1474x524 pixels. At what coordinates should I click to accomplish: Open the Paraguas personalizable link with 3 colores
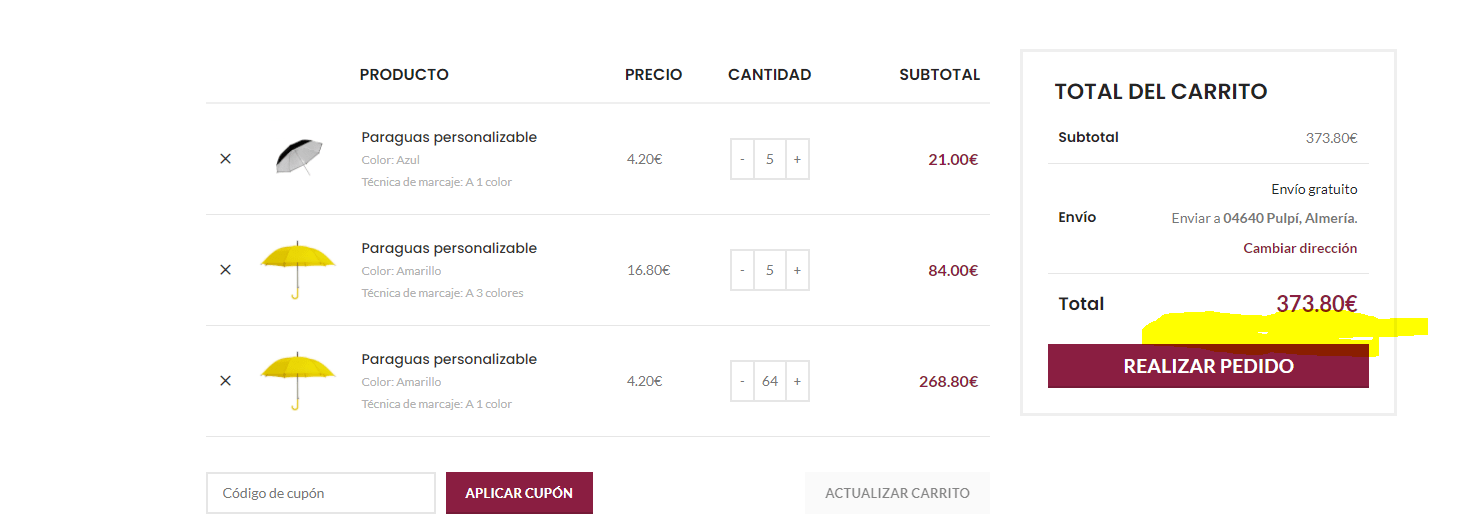pyautogui.click(x=449, y=248)
